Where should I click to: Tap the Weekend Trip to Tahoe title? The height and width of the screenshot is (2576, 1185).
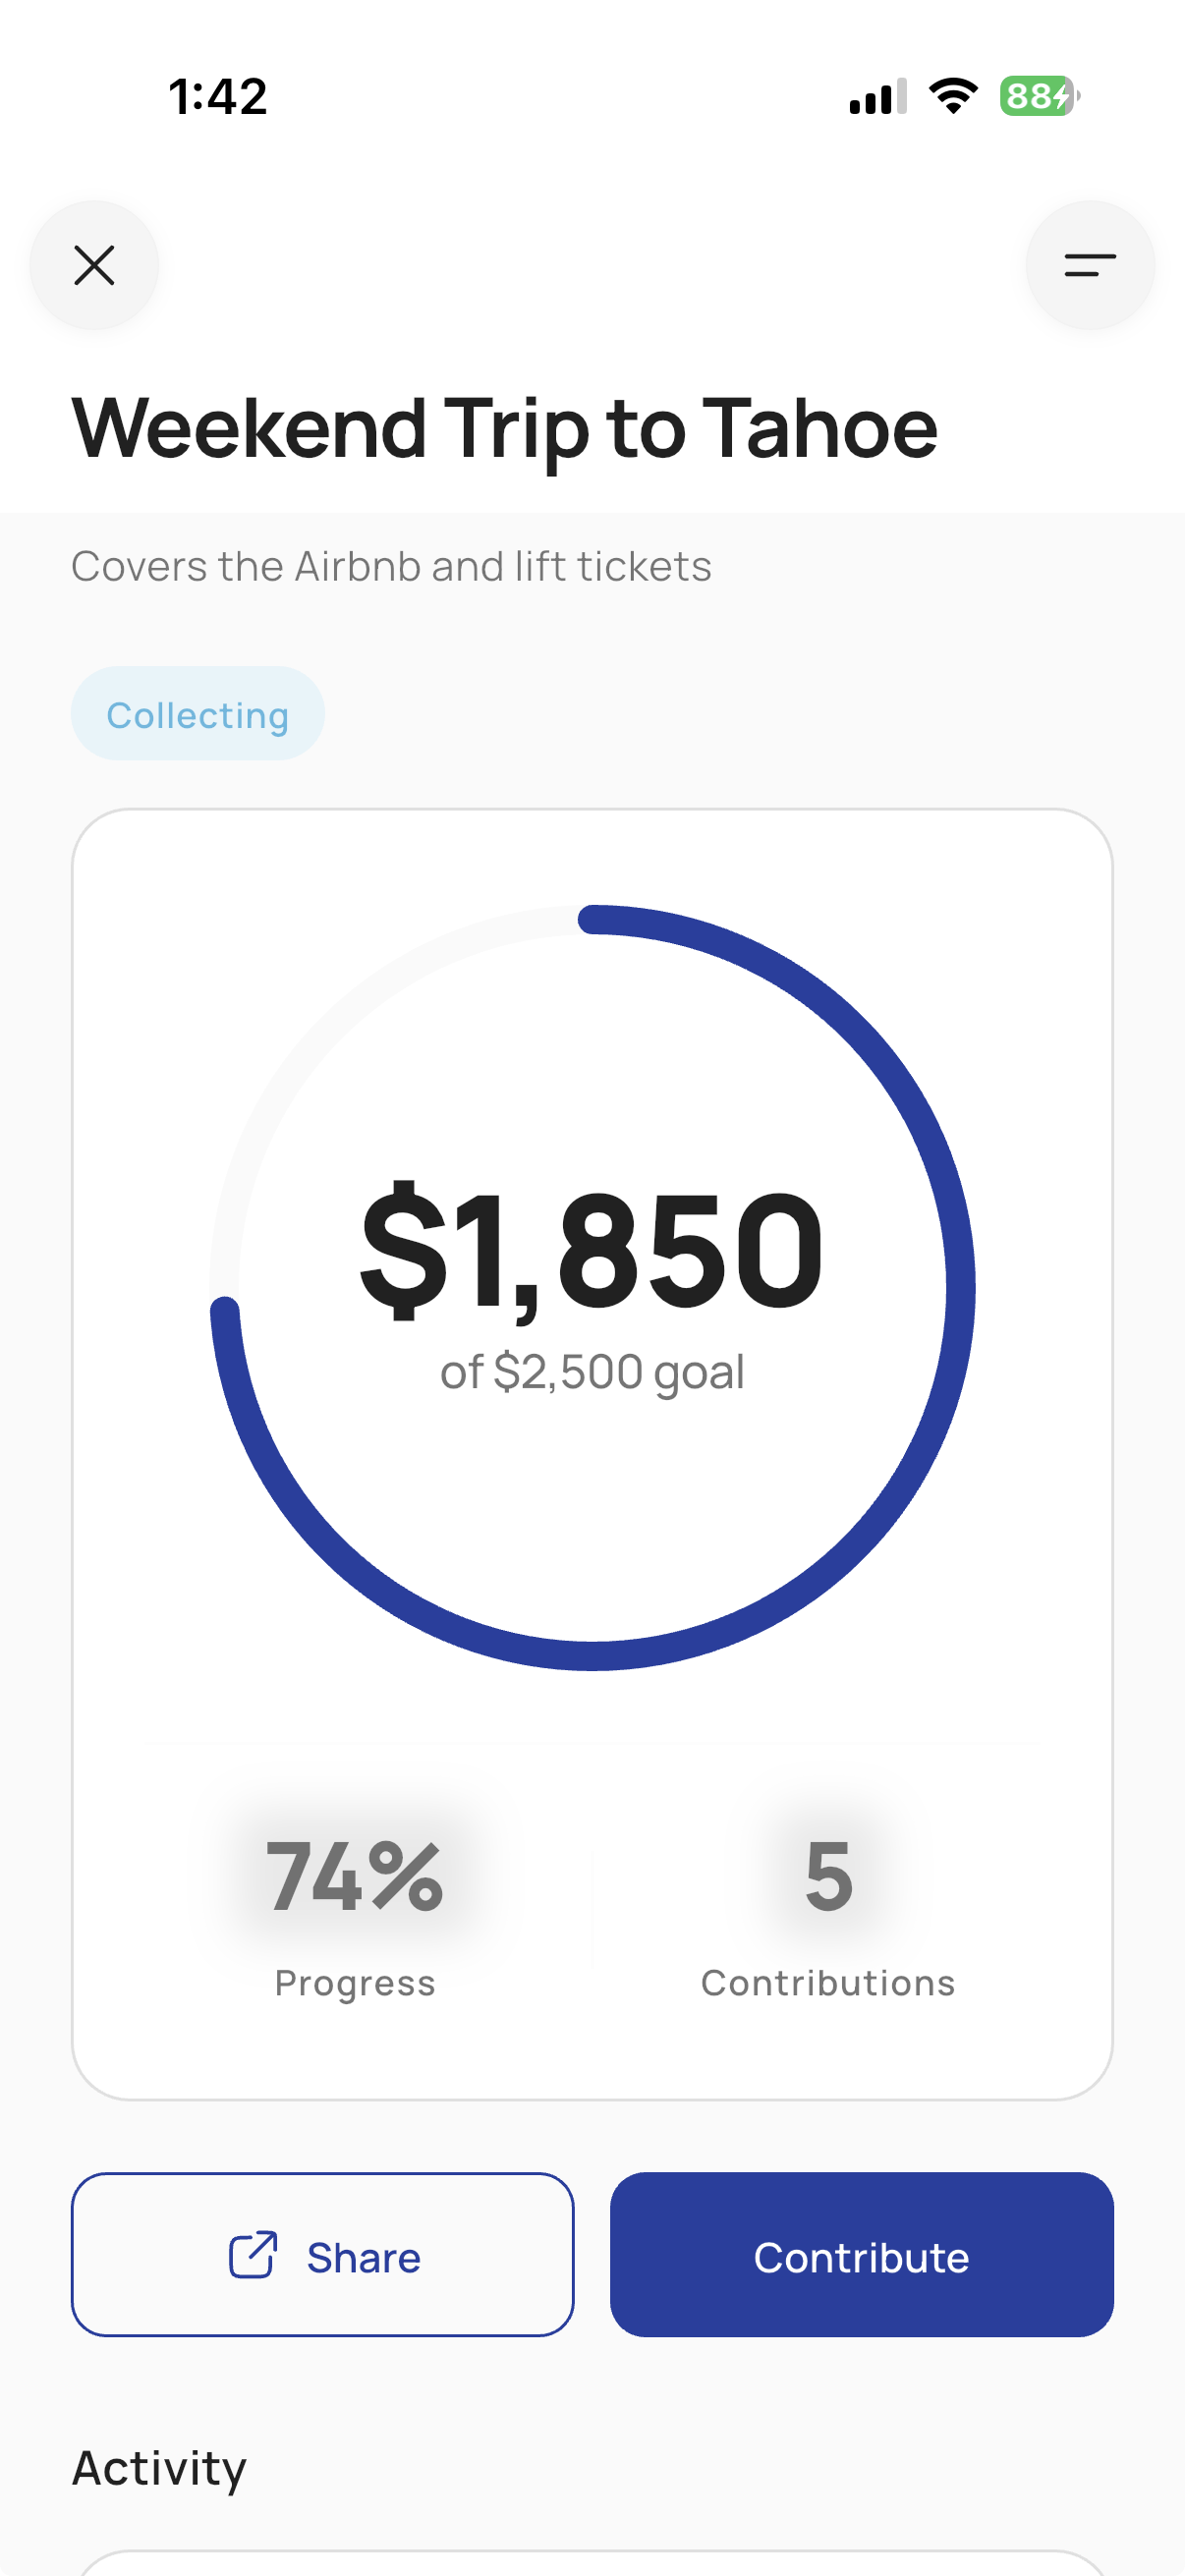pos(505,428)
